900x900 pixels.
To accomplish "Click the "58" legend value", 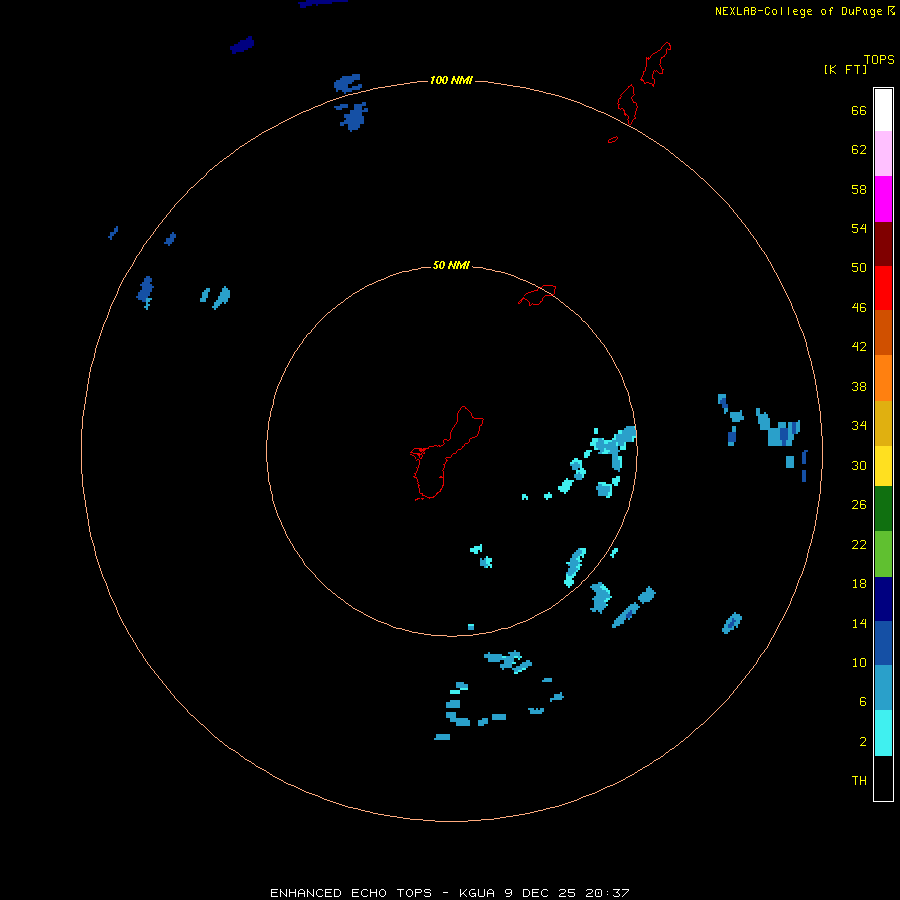I will (x=859, y=189).
